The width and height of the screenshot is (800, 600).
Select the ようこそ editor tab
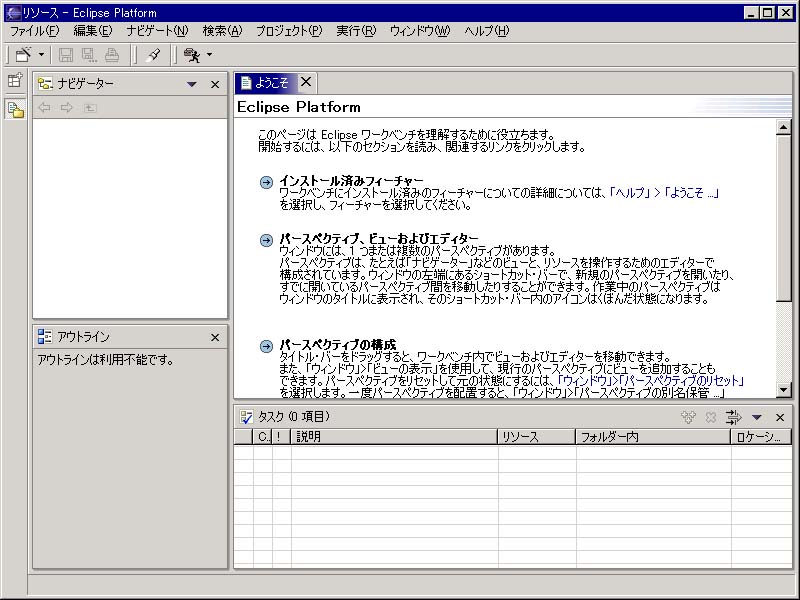point(265,83)
